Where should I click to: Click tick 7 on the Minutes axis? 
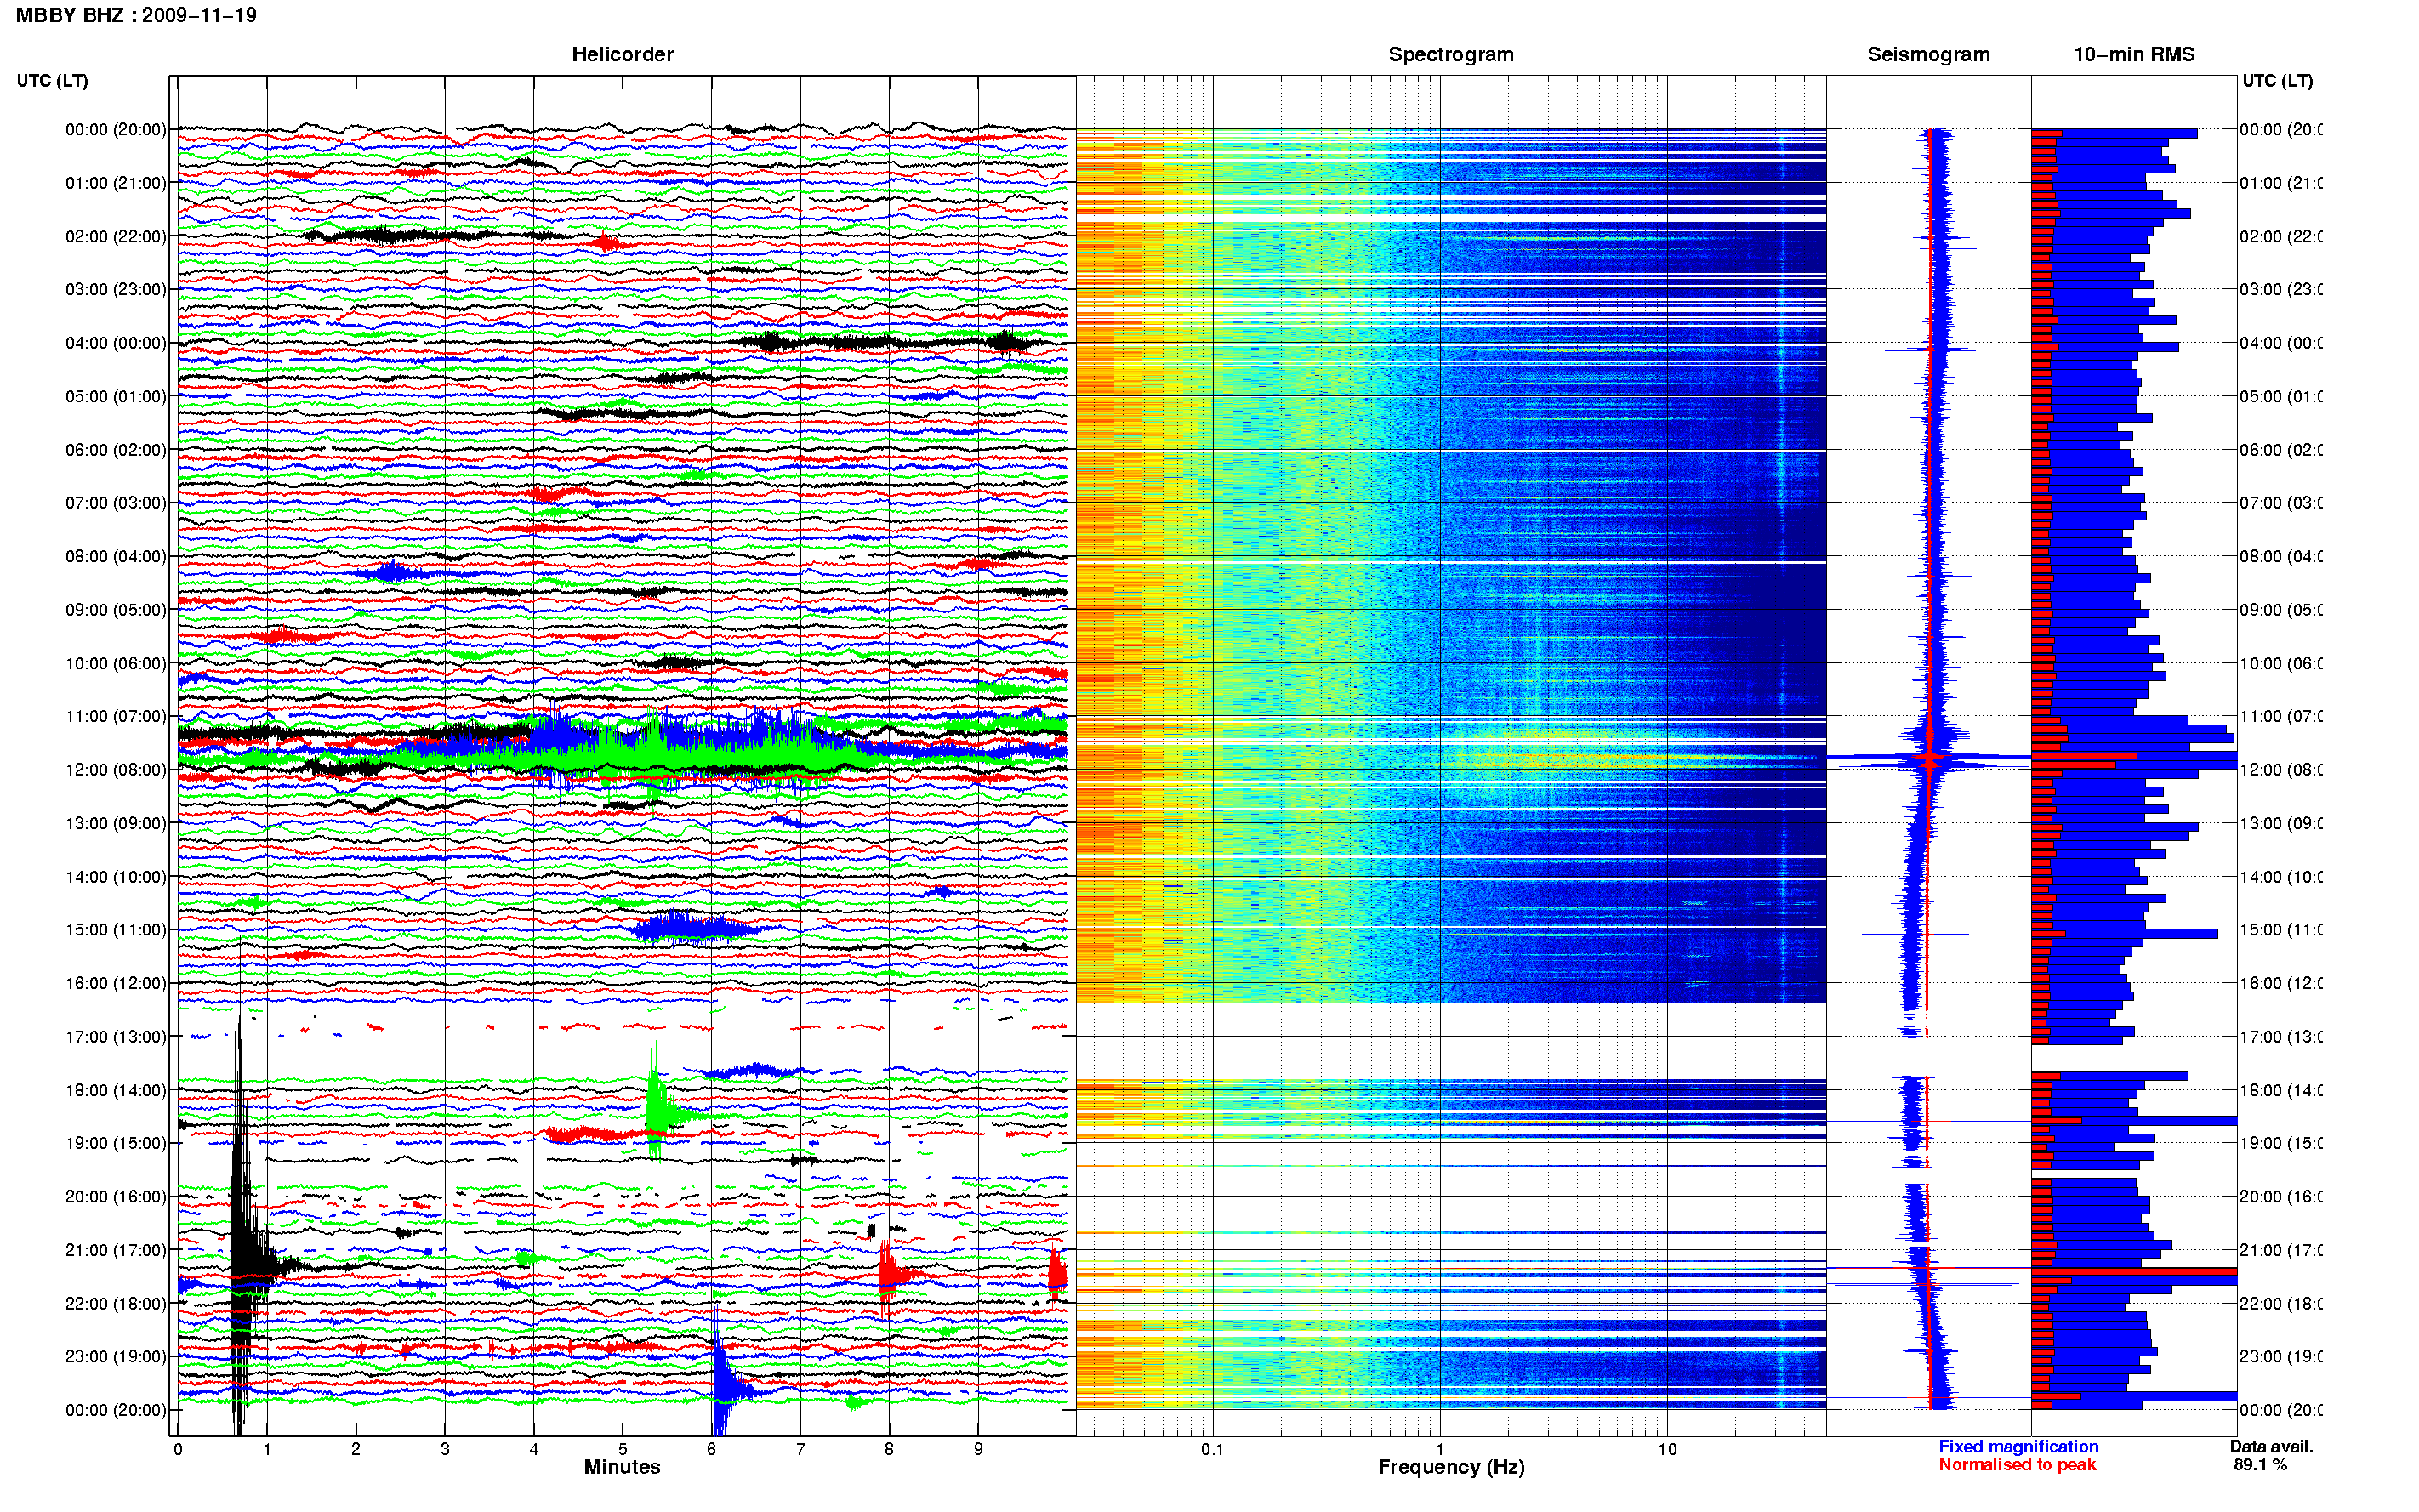800,1449
